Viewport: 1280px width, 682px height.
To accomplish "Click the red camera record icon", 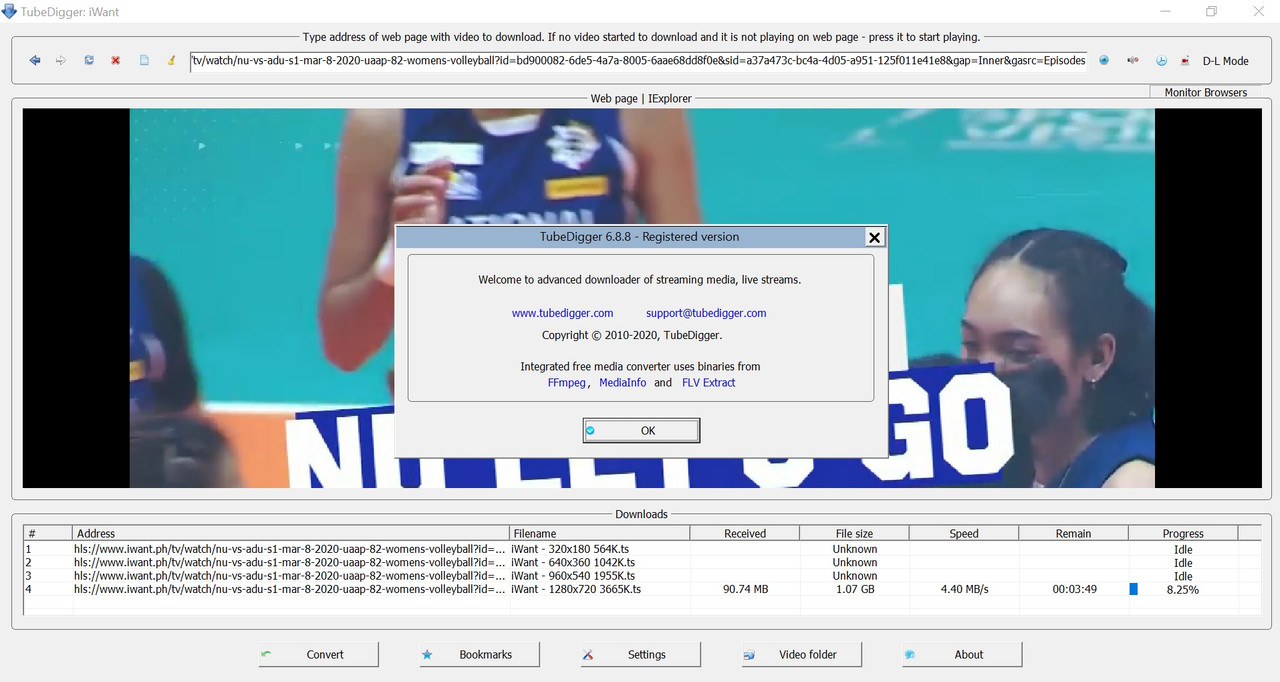I will pos(1185,60).
